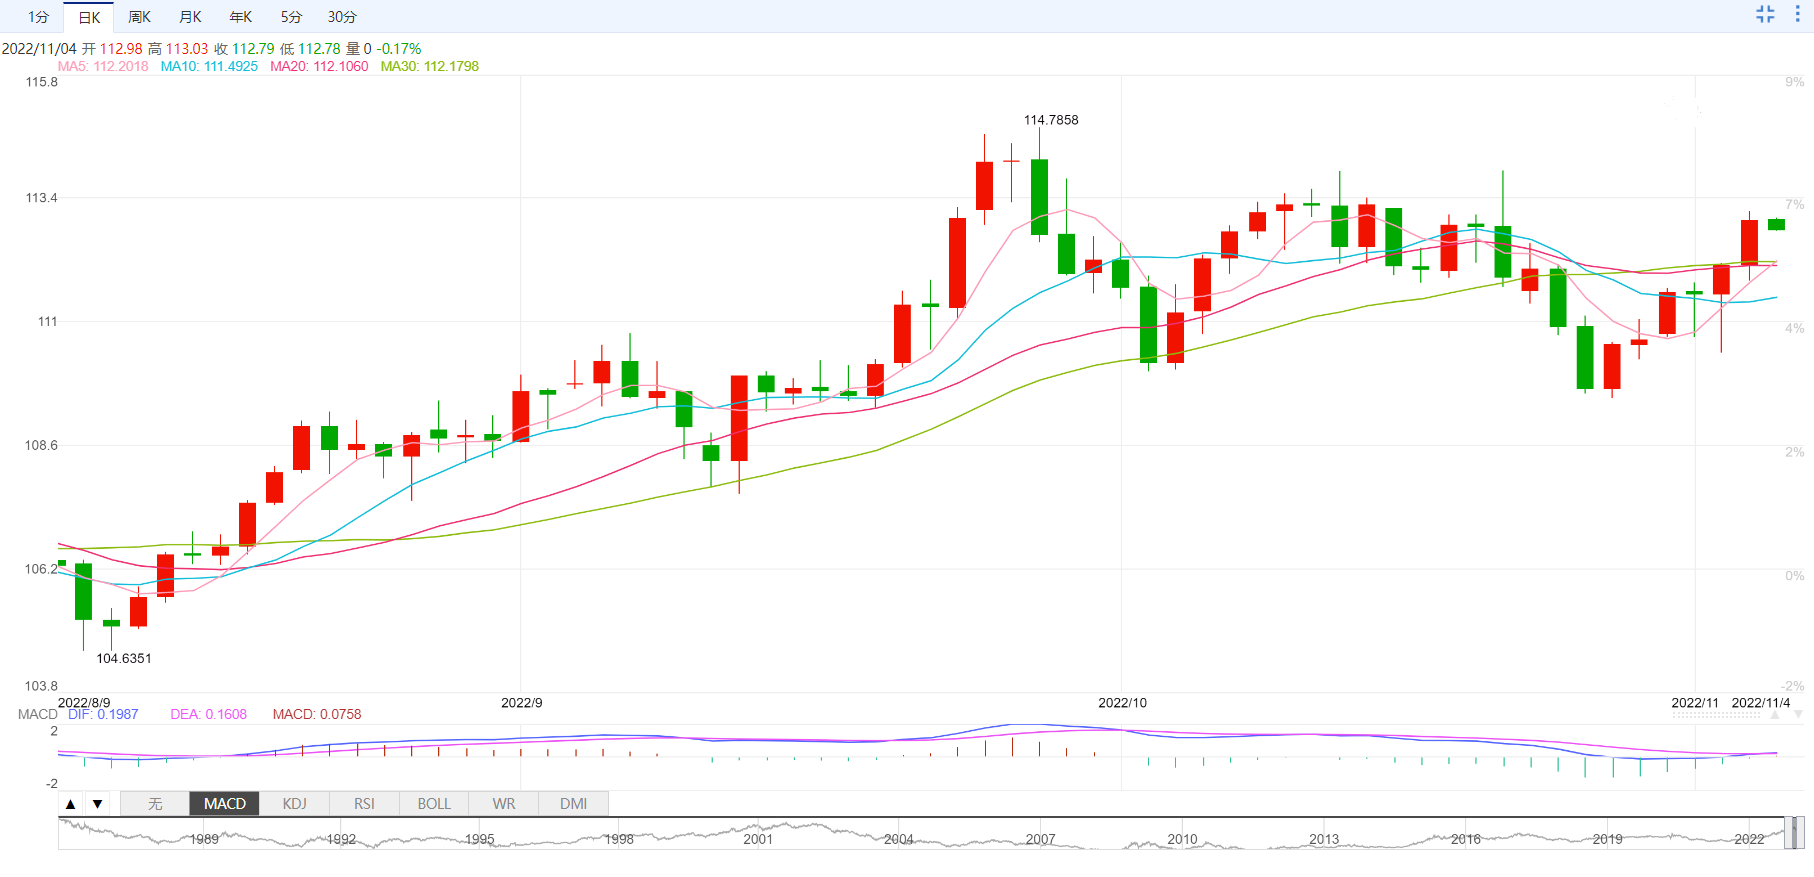The image size is (1814, 877).
Task: Click the DIF: 0.1987 value label
Action: 103,714
